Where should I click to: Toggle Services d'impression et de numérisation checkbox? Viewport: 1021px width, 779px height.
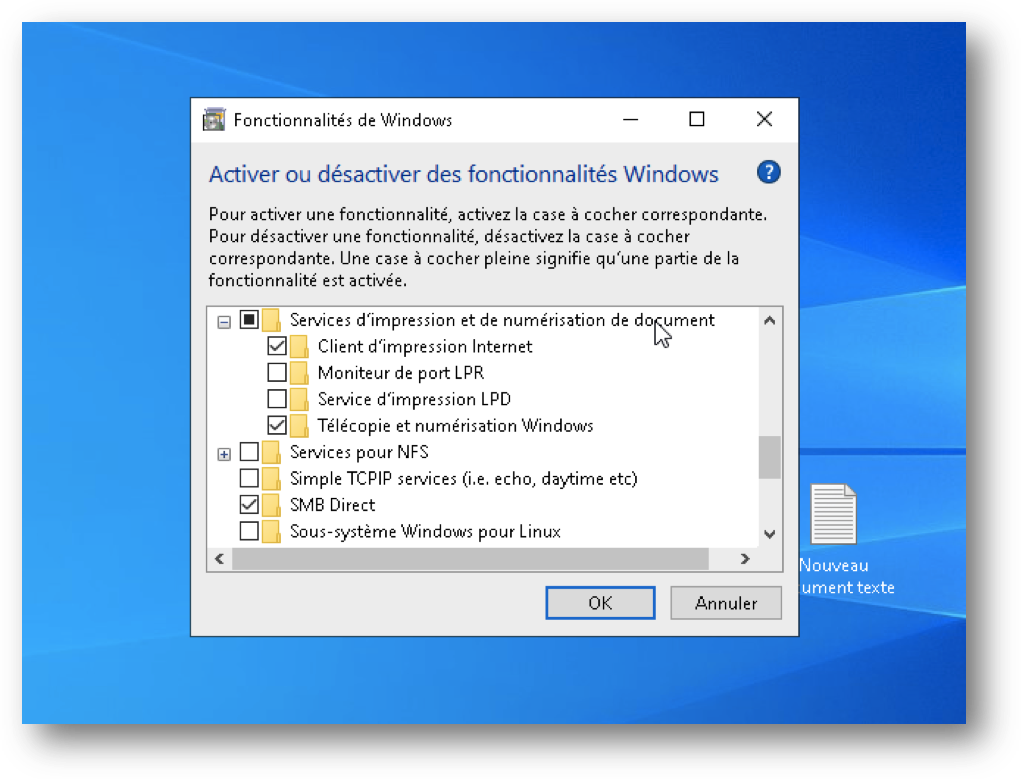point(249,320)
